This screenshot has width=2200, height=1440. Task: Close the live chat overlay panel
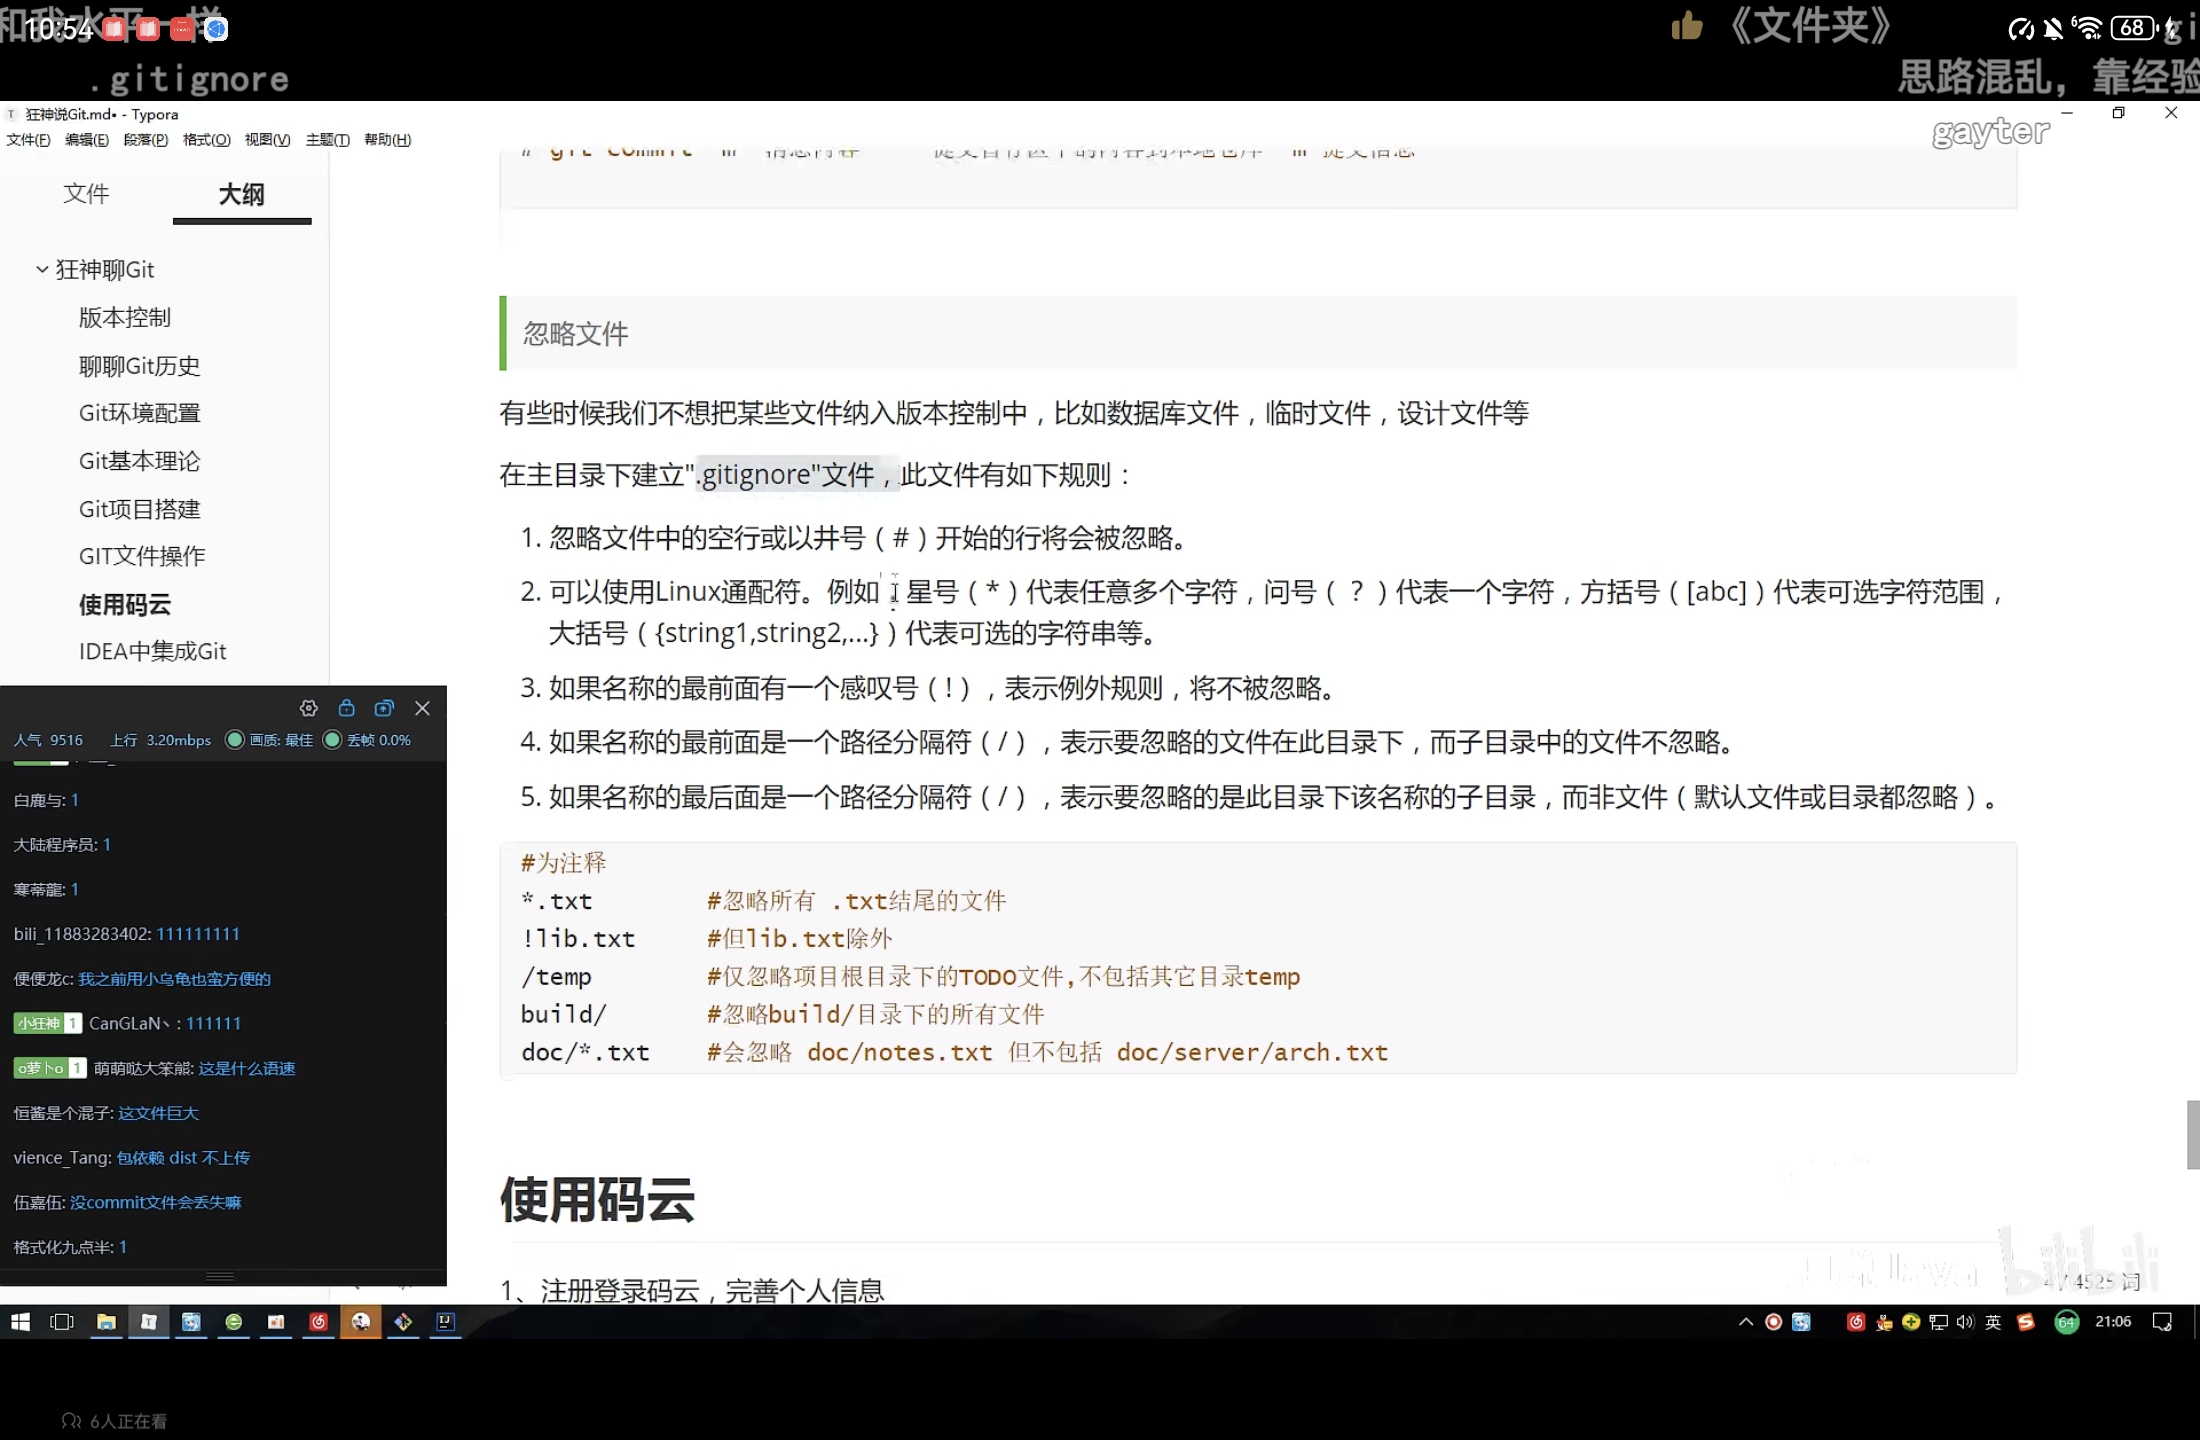(x=422, y=708)
